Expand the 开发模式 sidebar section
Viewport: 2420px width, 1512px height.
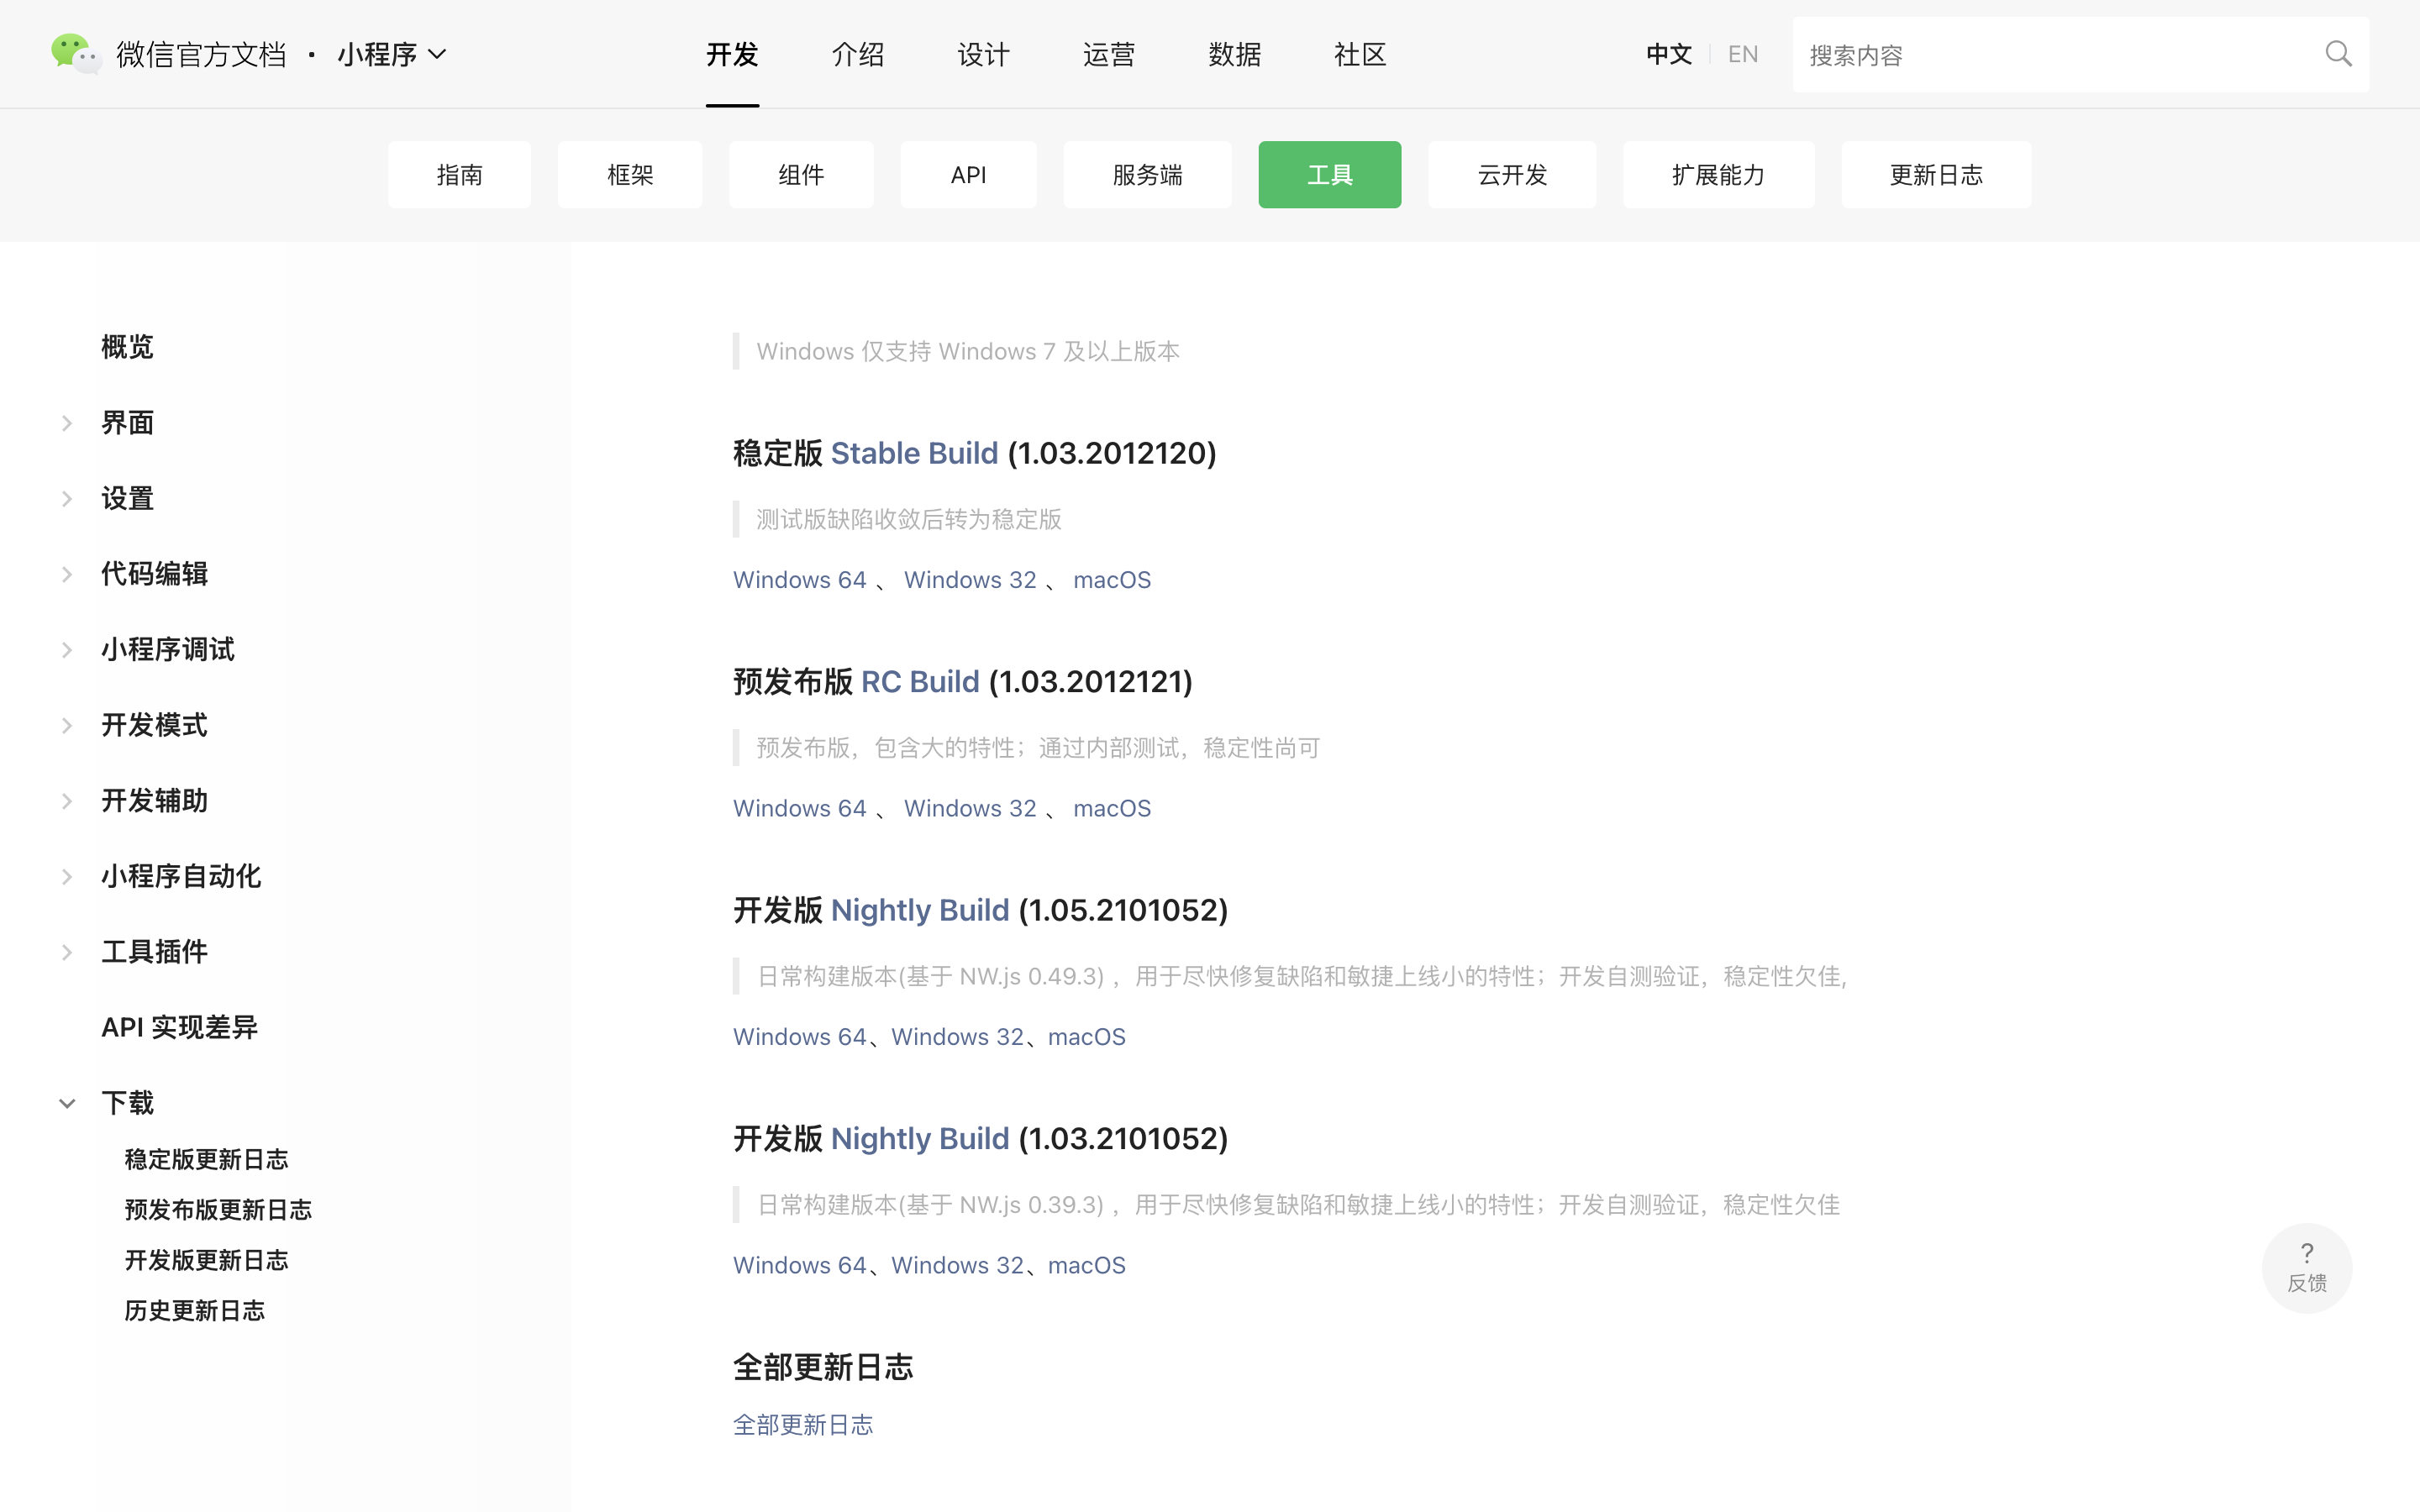[67, 725]
